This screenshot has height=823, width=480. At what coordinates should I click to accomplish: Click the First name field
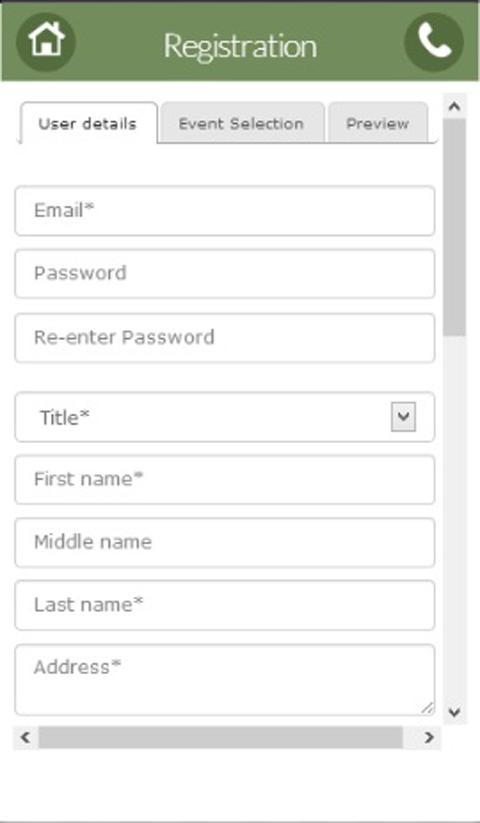coord(225,479)
